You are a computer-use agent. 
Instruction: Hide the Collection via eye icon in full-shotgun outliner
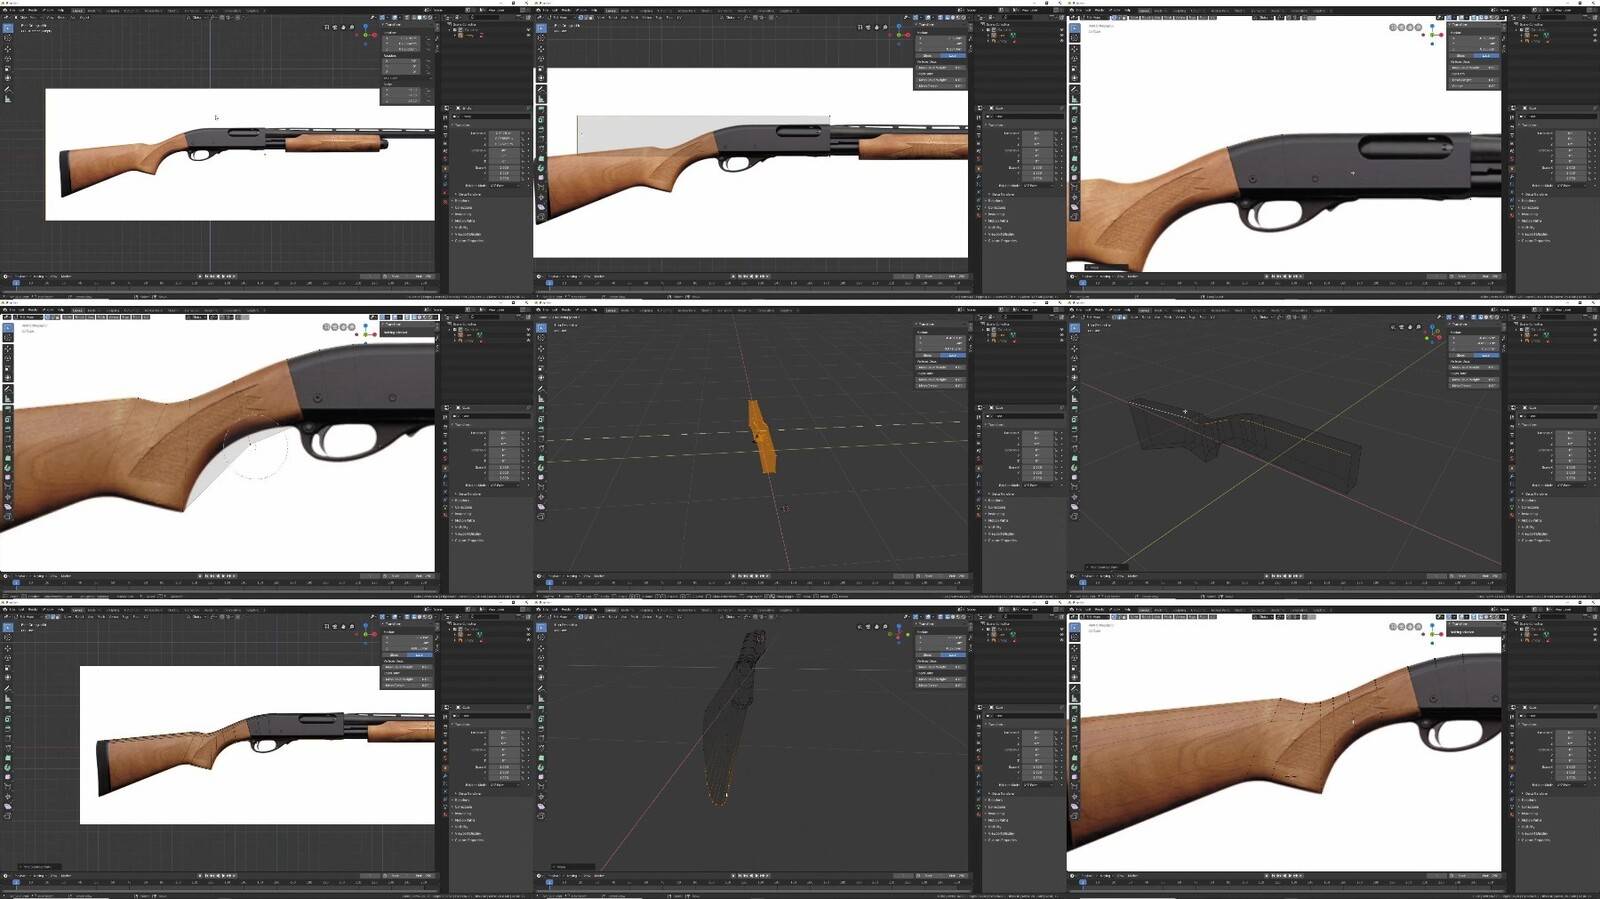click(529, 30)
